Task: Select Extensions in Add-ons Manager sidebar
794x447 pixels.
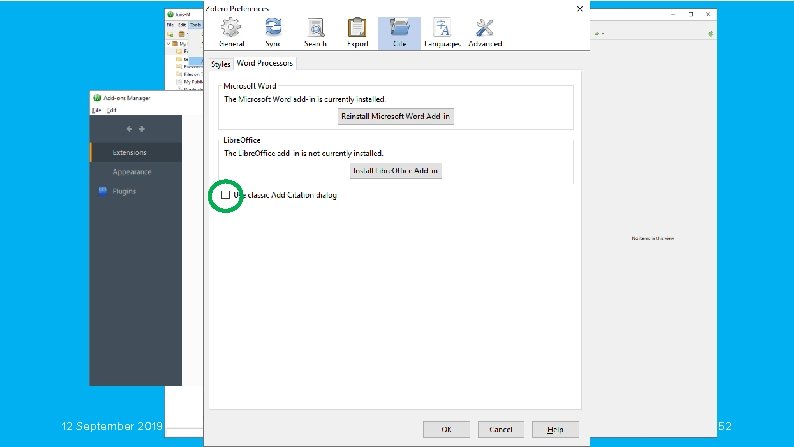Action: 136,152
